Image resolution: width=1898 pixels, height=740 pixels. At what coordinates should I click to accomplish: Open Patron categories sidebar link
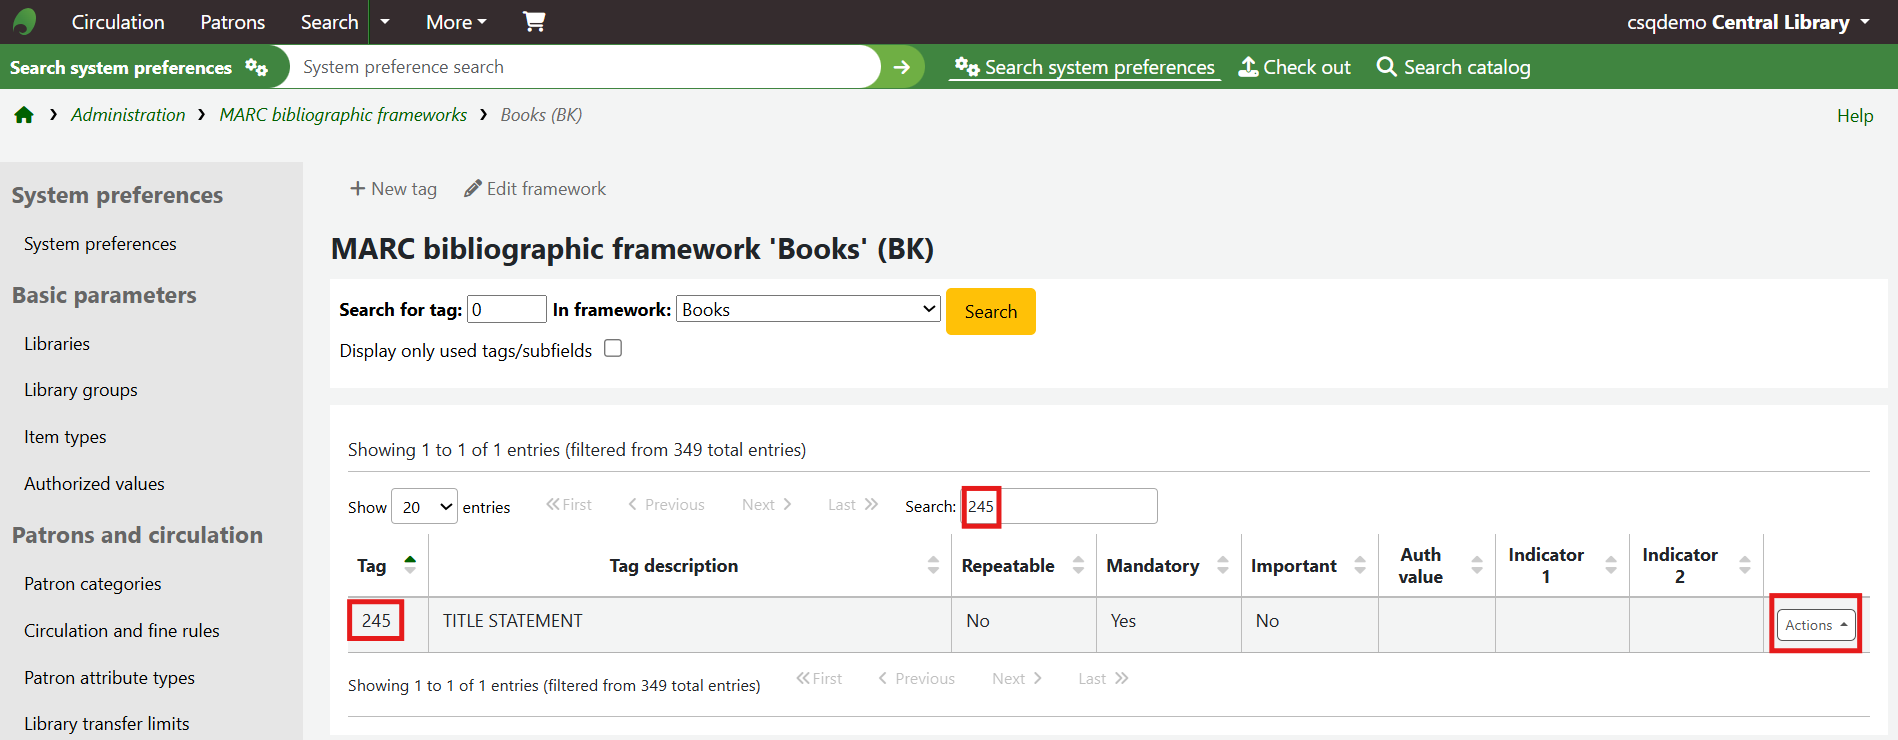[x=93, y=584]
